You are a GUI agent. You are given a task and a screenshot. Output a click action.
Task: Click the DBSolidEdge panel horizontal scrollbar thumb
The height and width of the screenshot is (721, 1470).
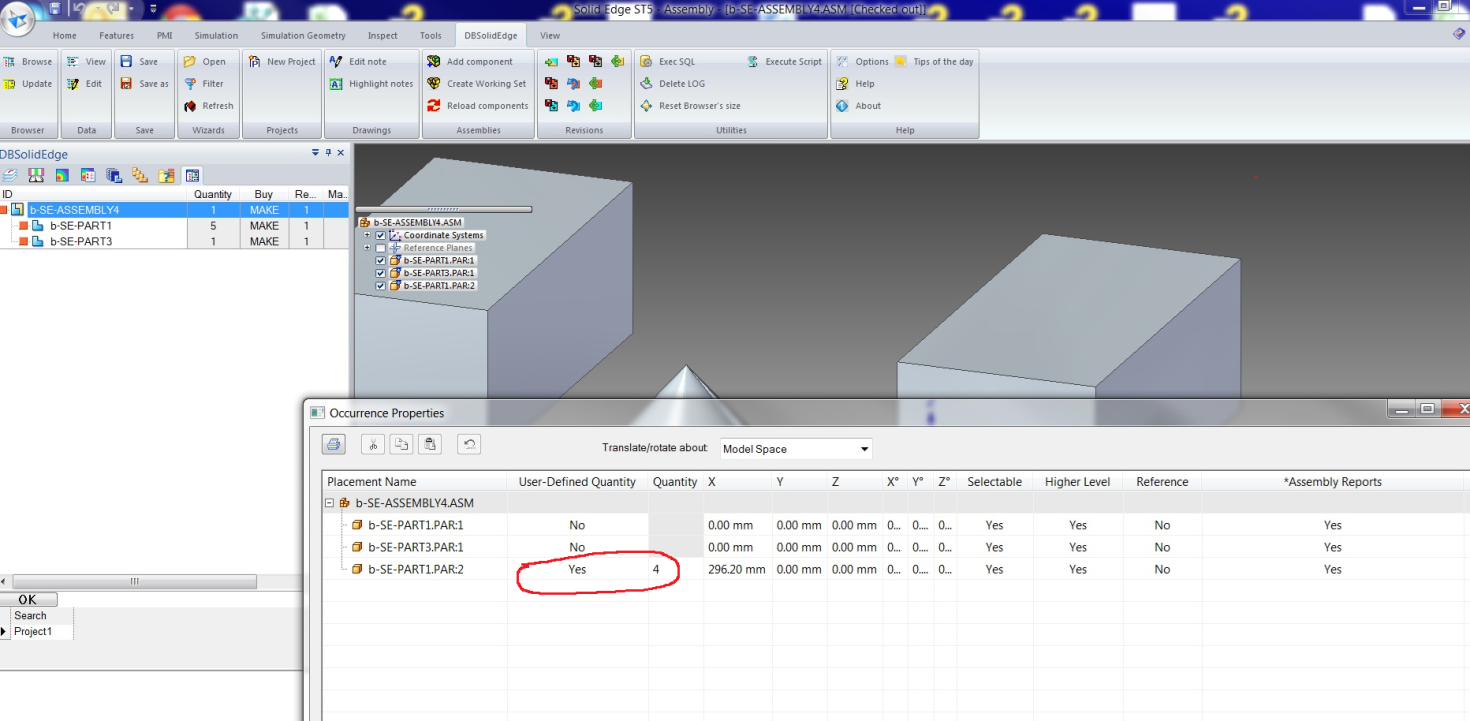[x=135, y=582]
